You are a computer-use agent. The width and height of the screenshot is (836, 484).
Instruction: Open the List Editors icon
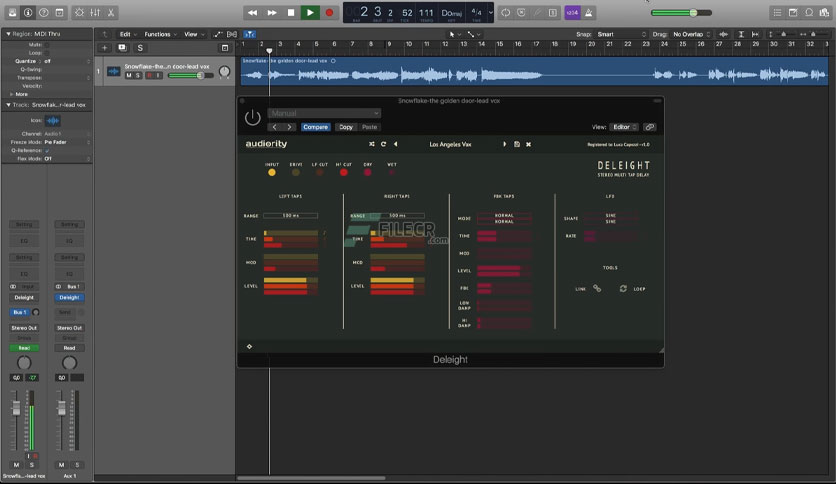click(777, 12)
